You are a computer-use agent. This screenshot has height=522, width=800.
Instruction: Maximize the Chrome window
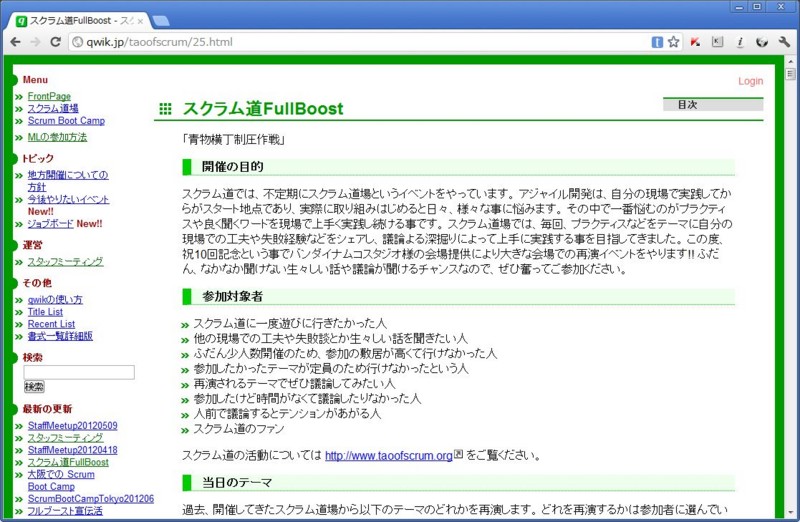point(757,7)
